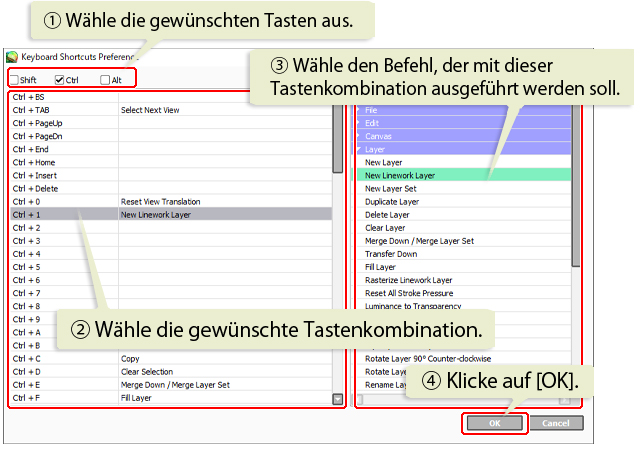The image size is (640, 450).
Task: Enable the Shift modifier checkbox
Action: point(14,80)
